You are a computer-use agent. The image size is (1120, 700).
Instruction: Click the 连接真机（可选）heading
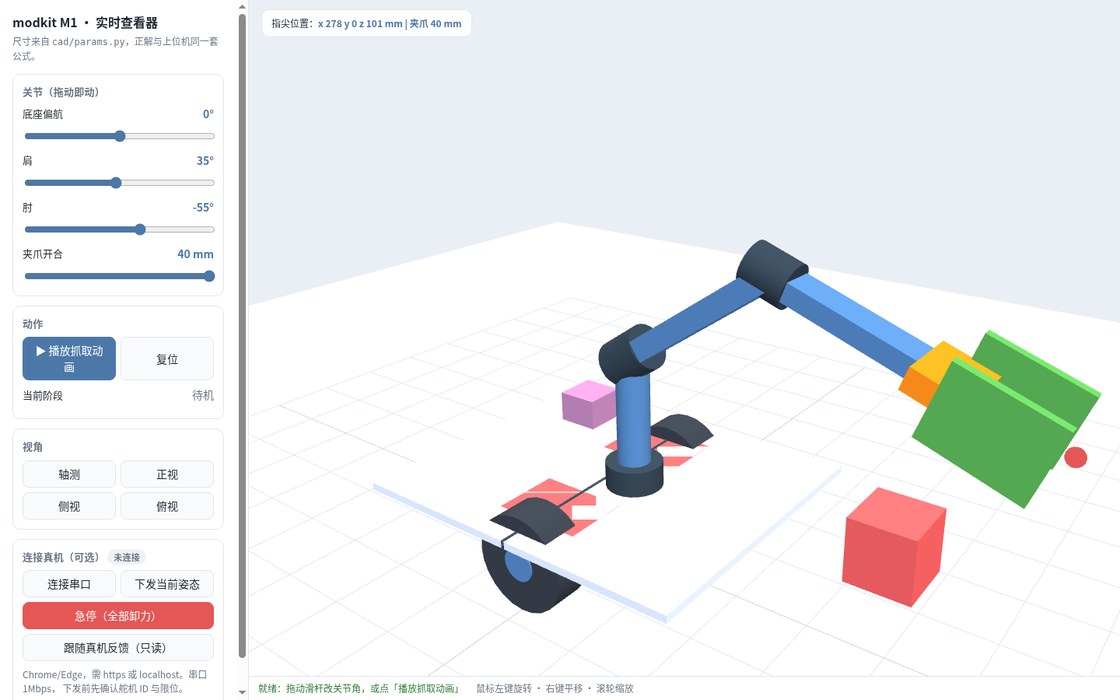click(61, 557)
